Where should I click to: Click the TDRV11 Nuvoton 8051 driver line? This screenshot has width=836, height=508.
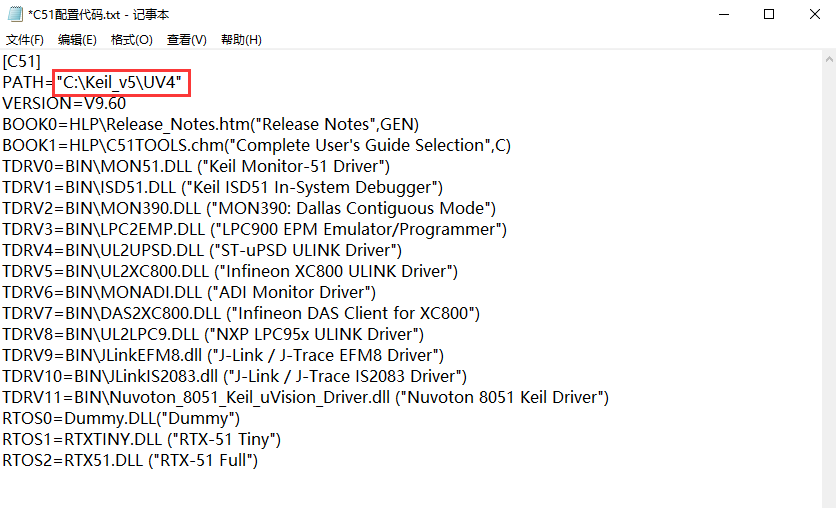(305, 397)
